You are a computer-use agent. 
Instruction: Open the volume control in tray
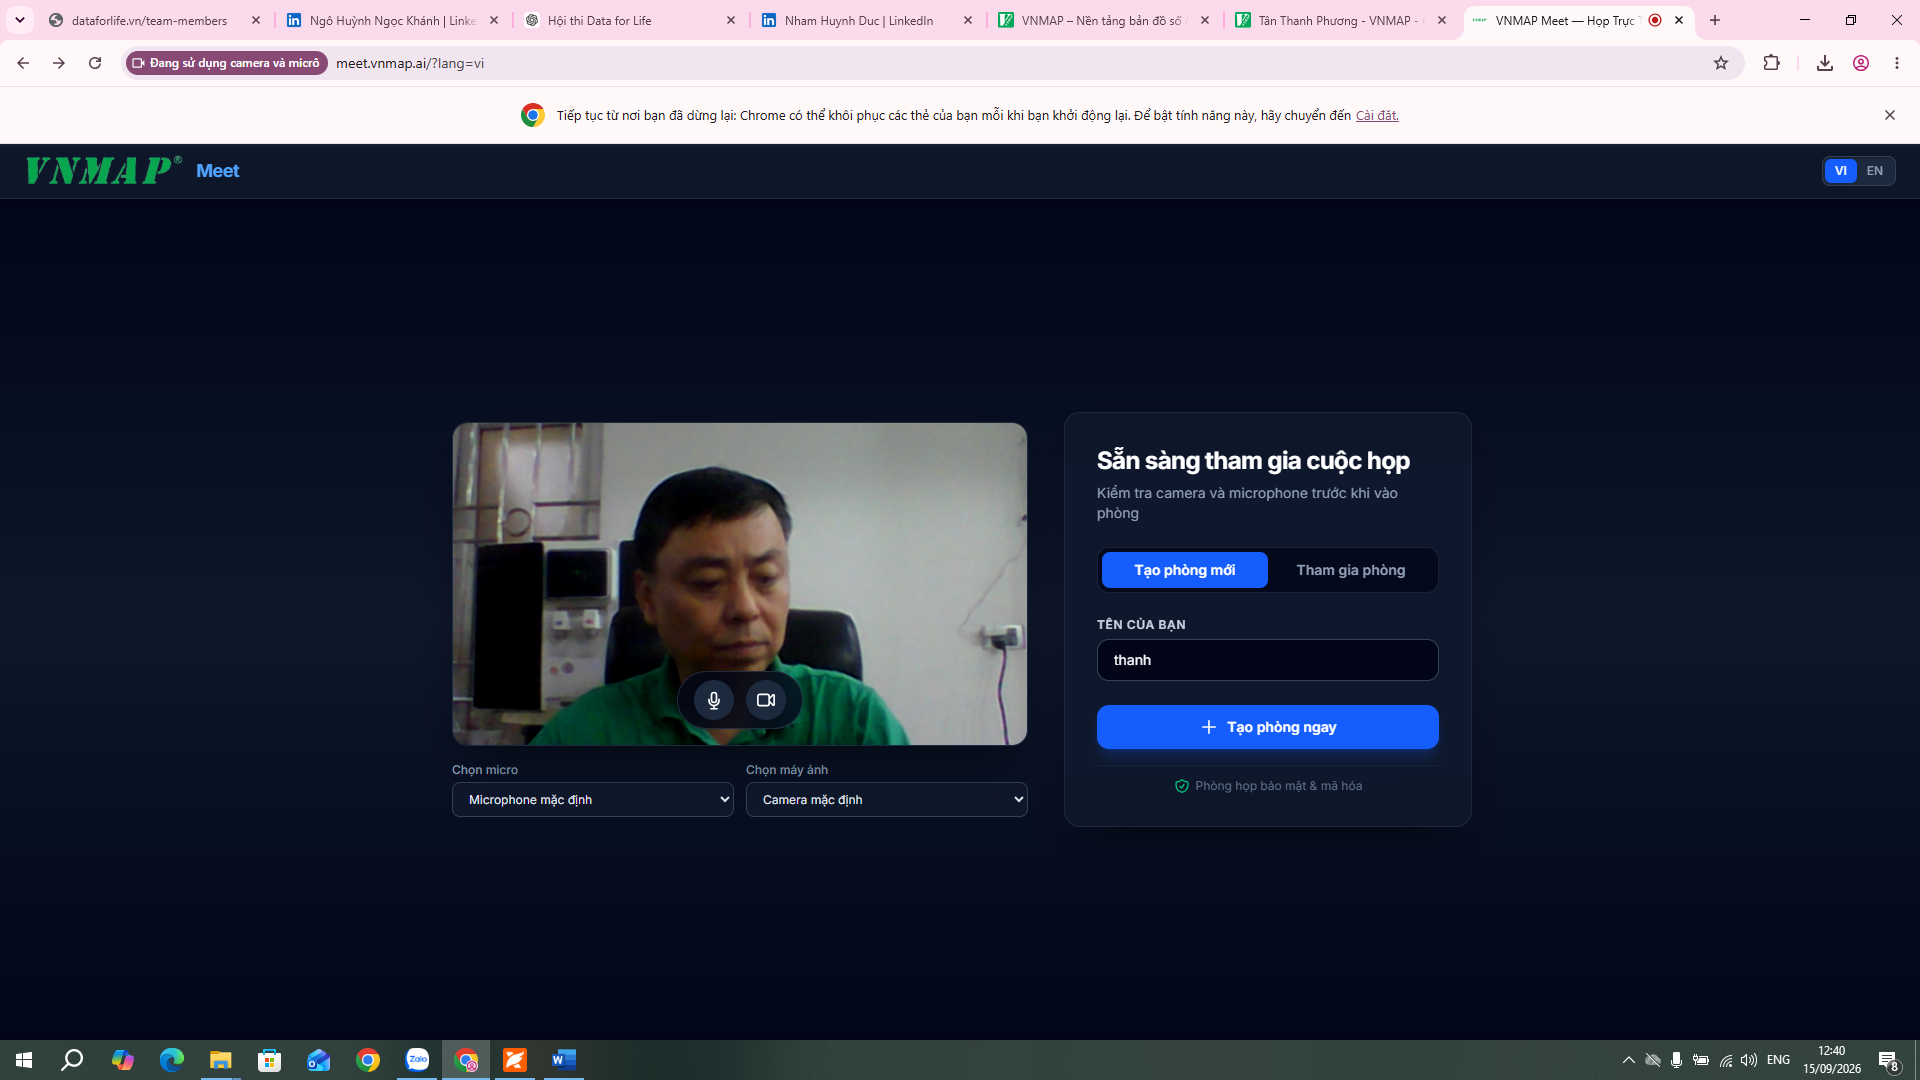pos(1749,1060)
